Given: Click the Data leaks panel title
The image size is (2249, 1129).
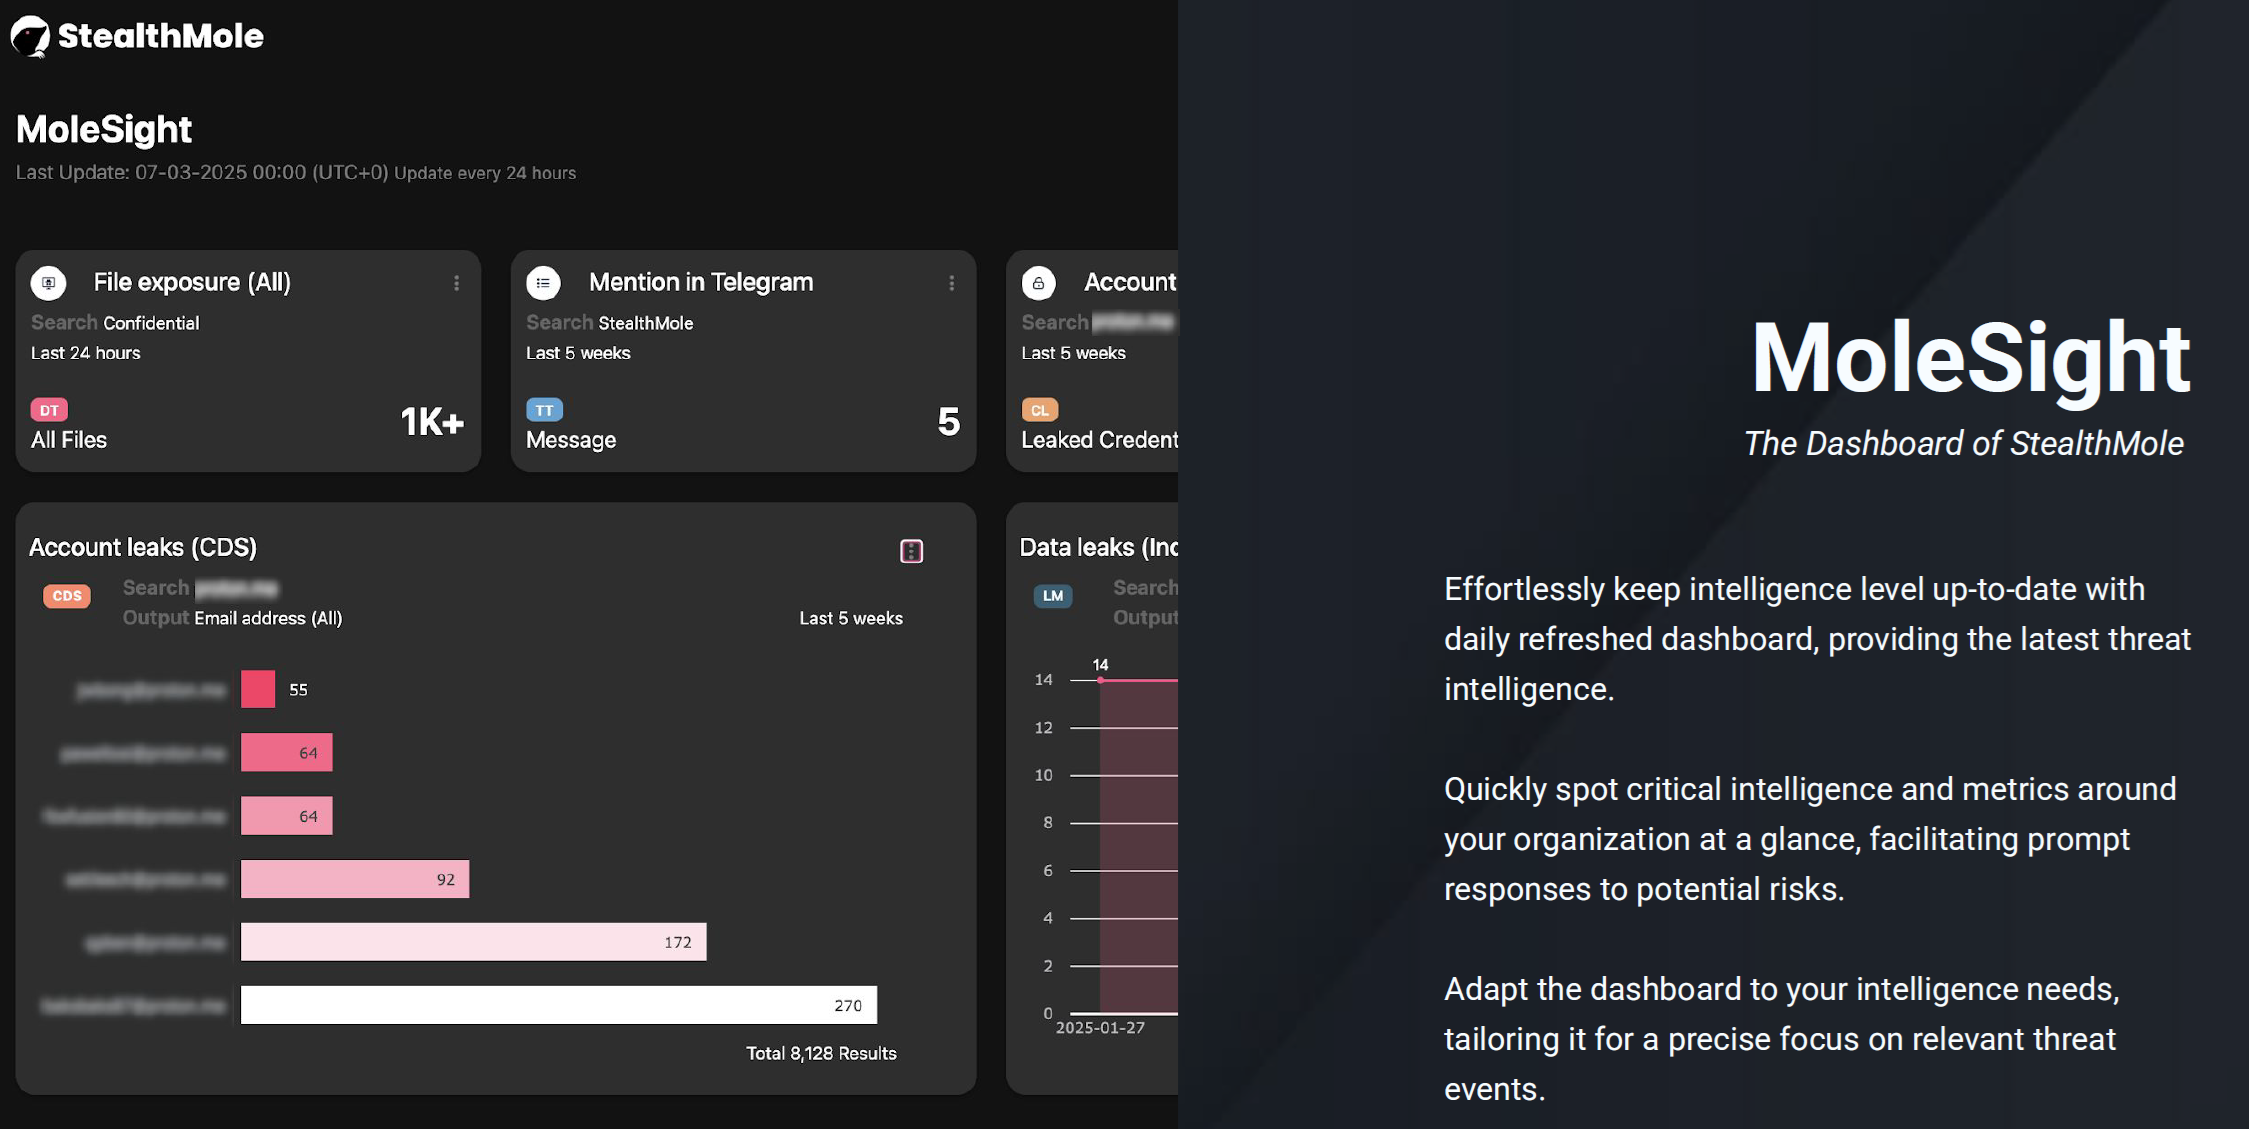Looking at the screenshot, I should pyautogui.click(x=1098, y=547).
